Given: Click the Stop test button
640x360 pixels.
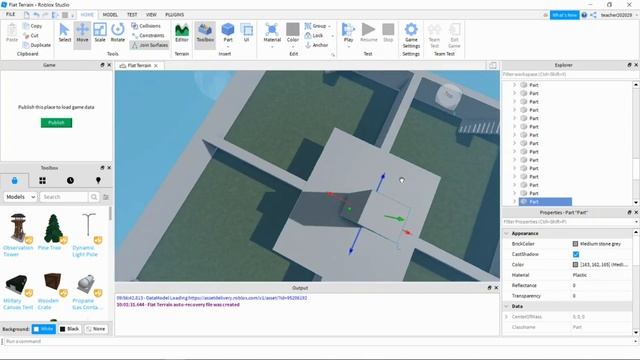Looking at the screenshot, I should [388, 33].
